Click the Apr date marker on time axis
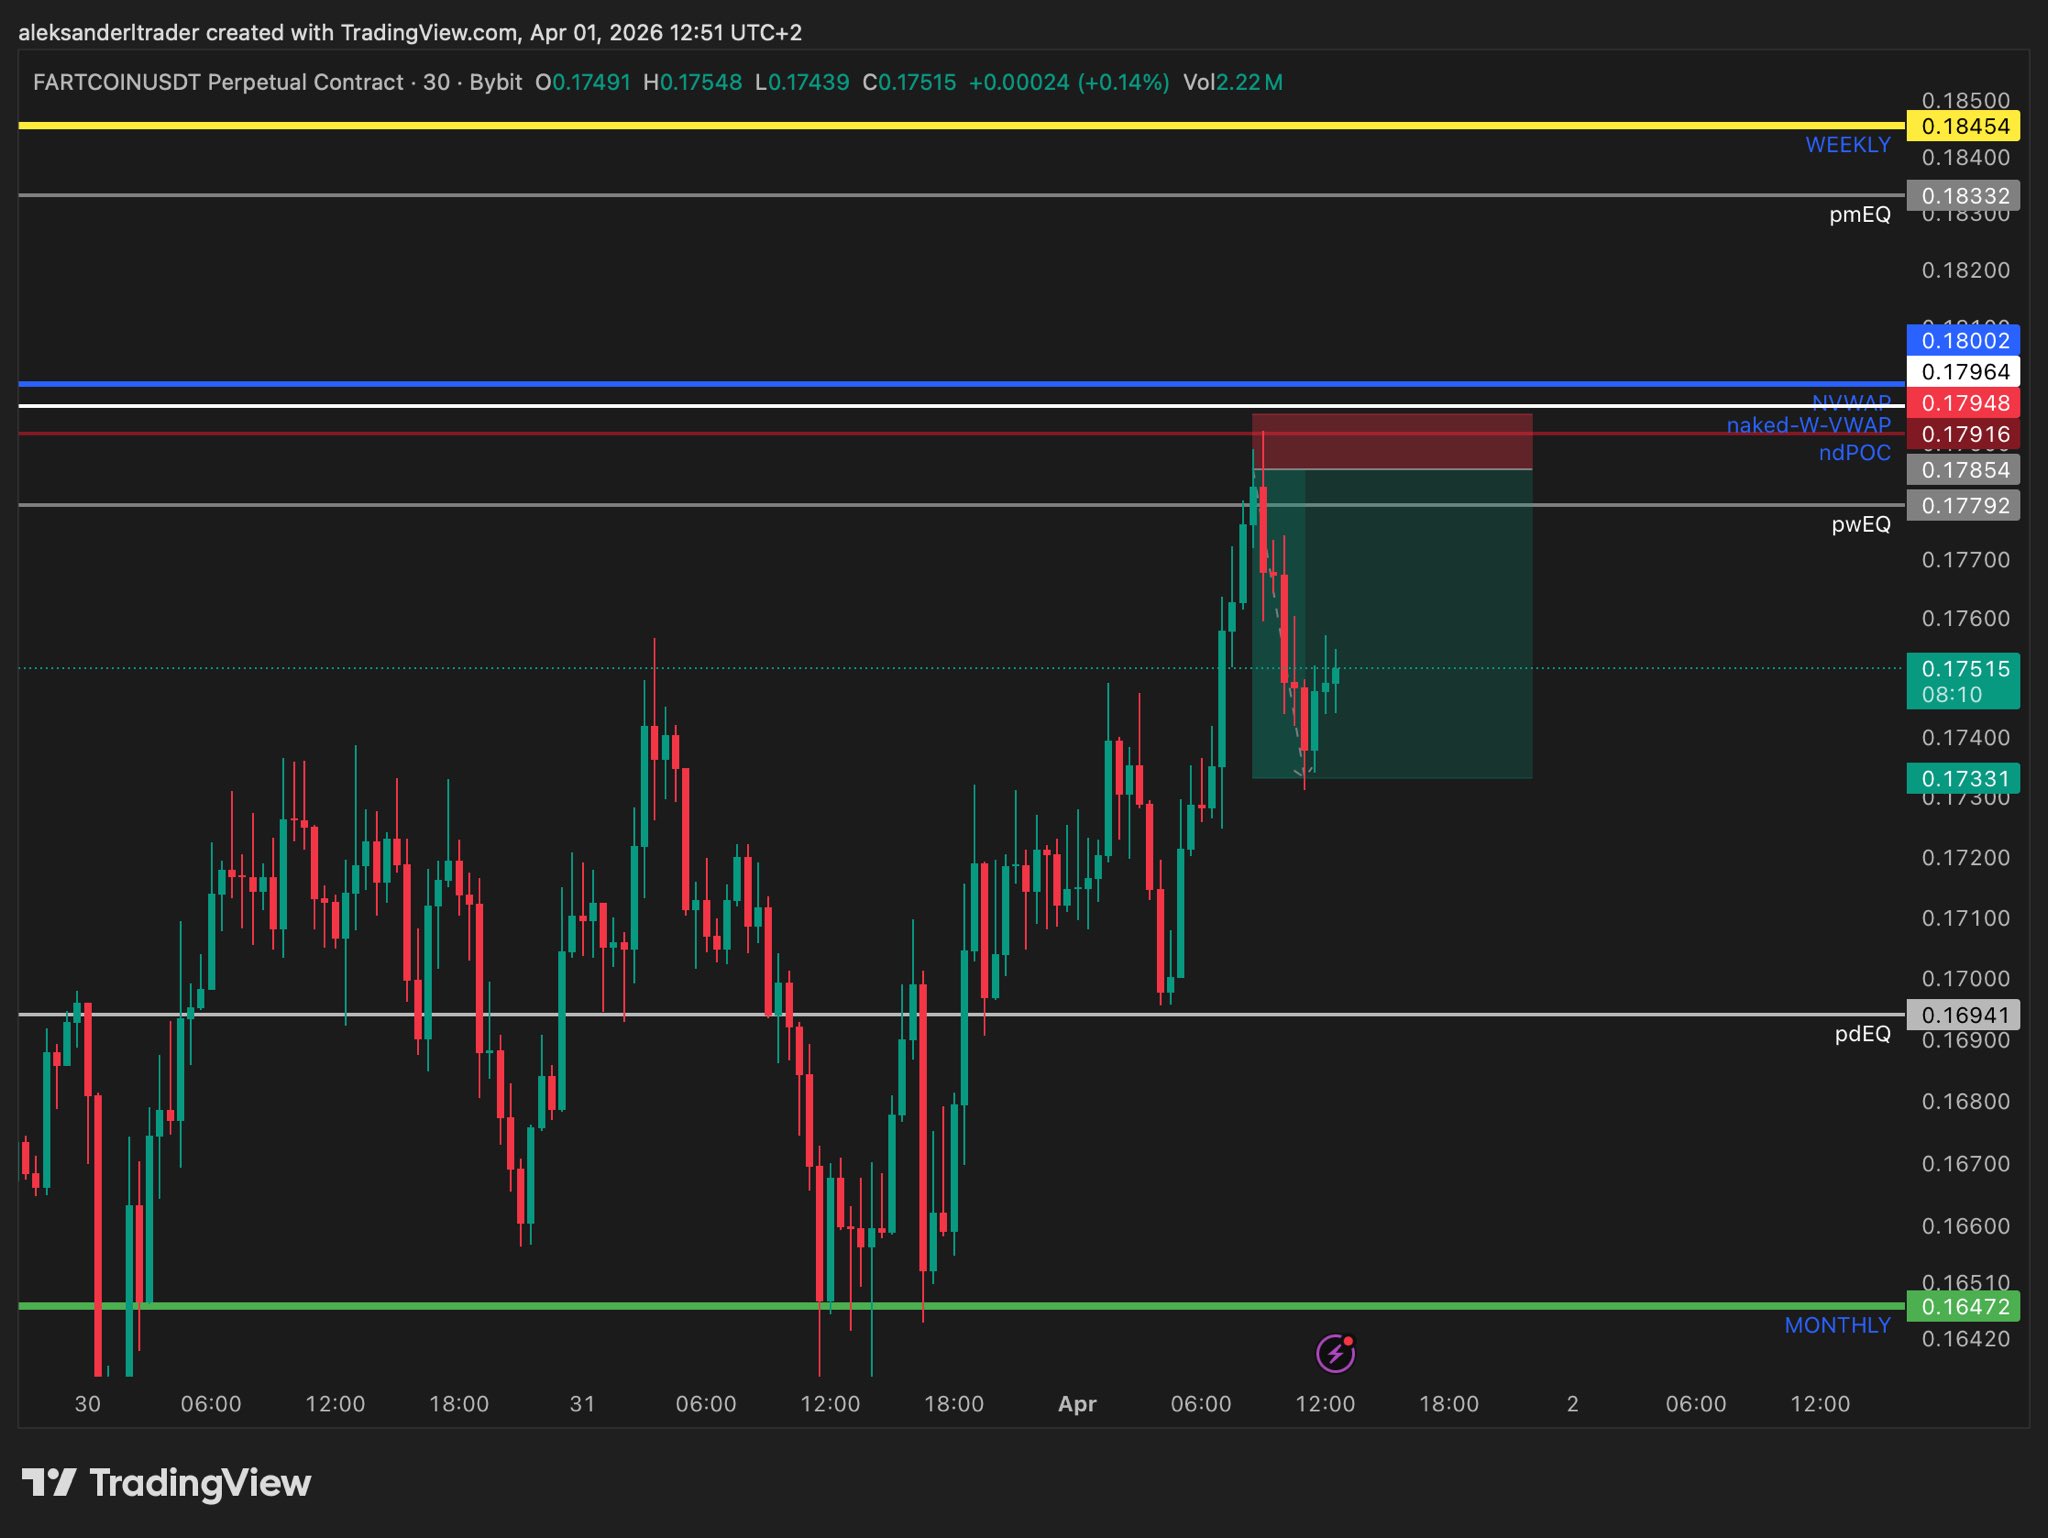This screenshot has width=2048, height=1538. point(1077,1404)
